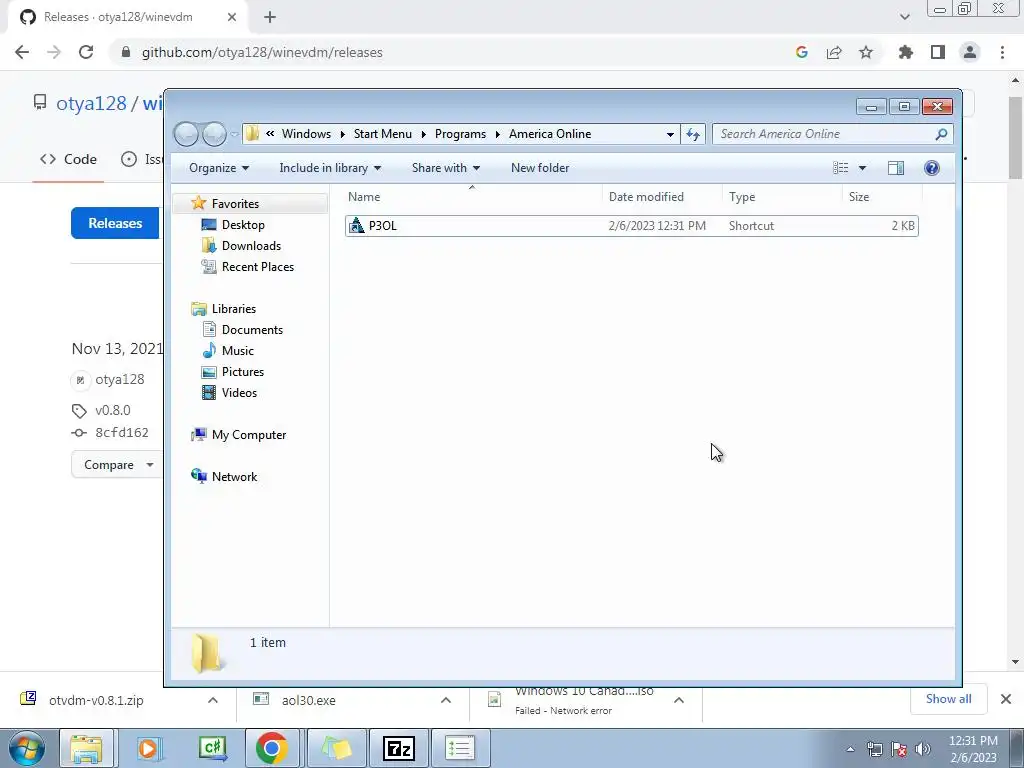The height and width of the screenshot is (768, 1024).
Task: Click the Explorer forward navigation button
Action: (214, 135)
